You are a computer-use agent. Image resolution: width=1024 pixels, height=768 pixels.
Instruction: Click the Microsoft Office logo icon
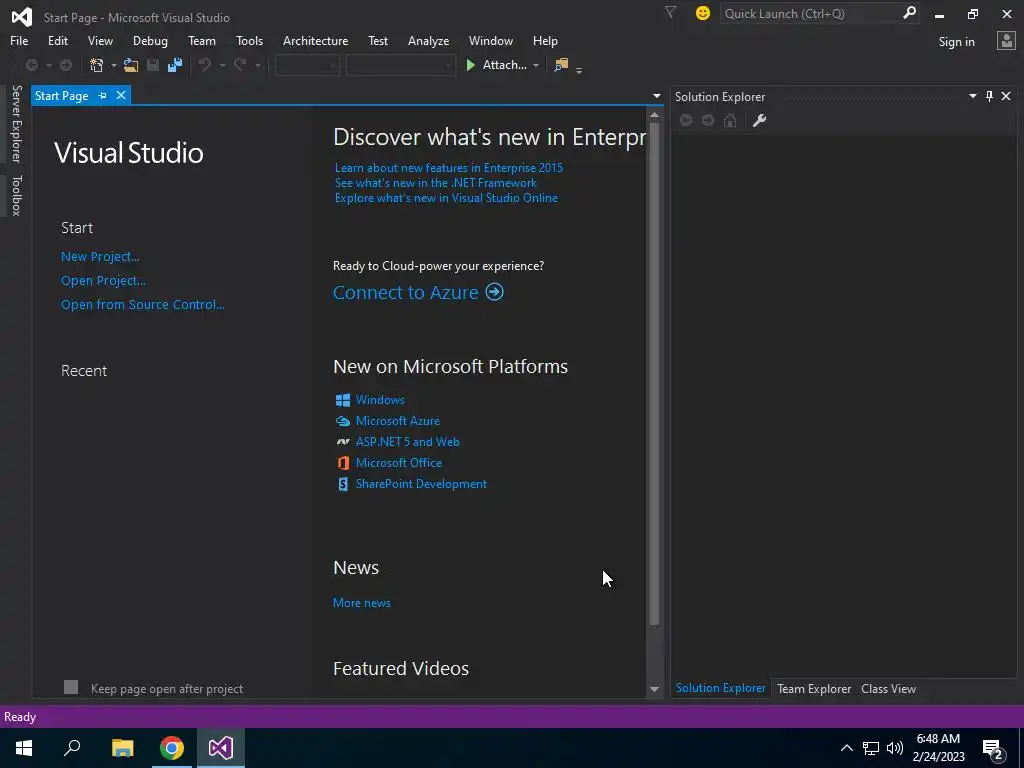(x=343, y=463)
